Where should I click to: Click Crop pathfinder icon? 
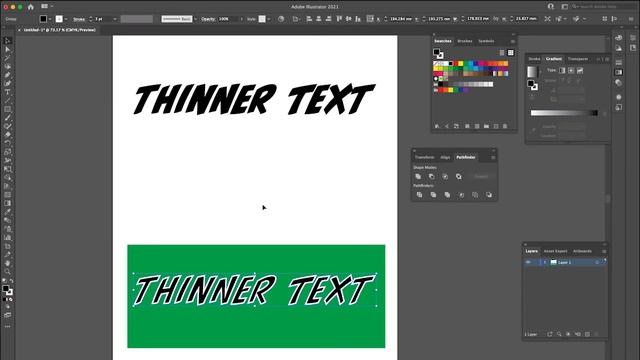(461, 195)
